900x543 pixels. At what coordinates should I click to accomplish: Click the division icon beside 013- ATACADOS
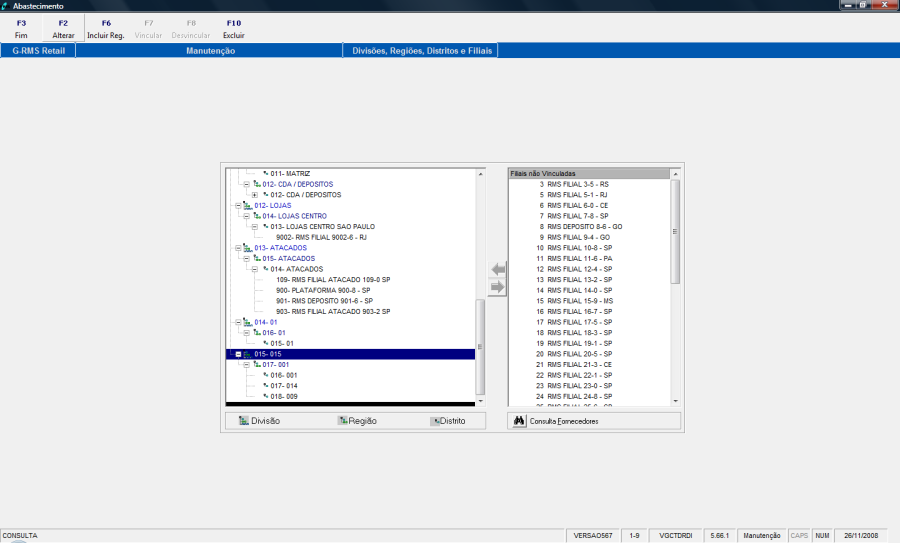point(247,248)
